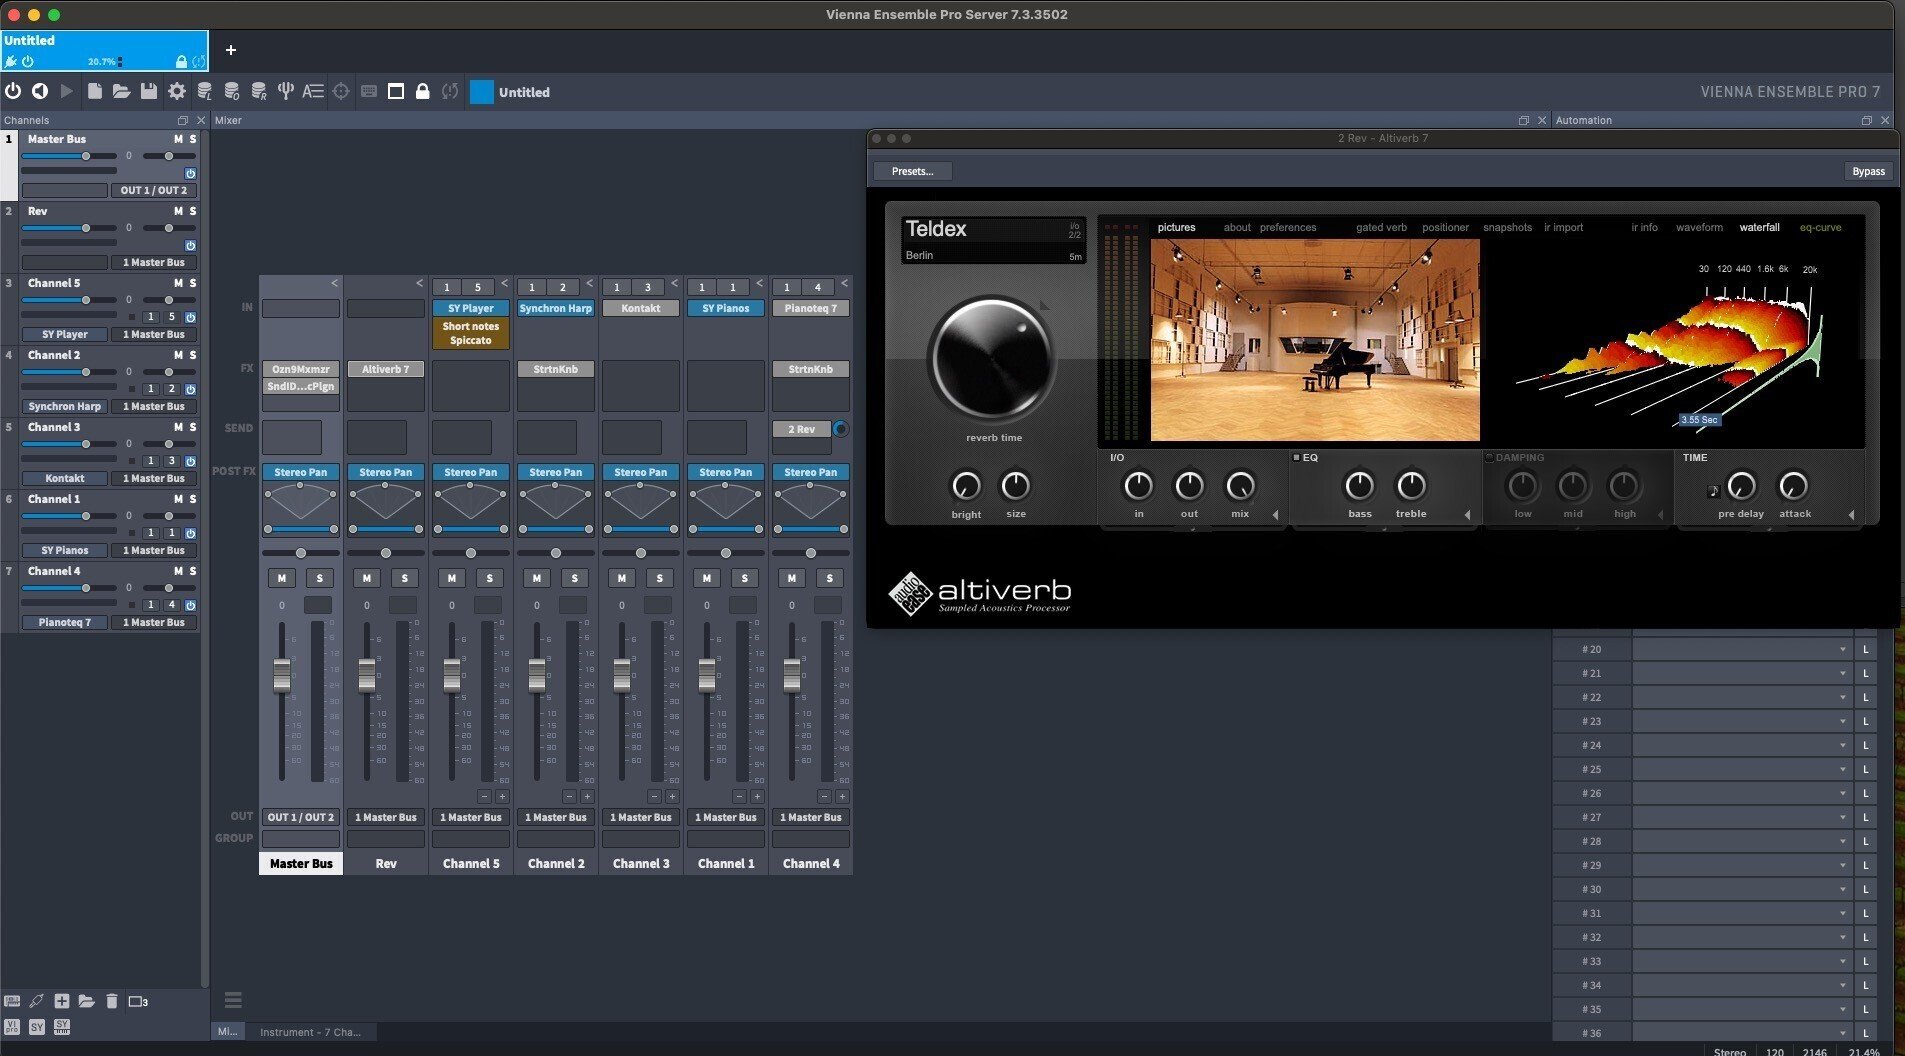Switch to the Instrument tab
1905x1056 pixels.
click(x=310, y=1032)
